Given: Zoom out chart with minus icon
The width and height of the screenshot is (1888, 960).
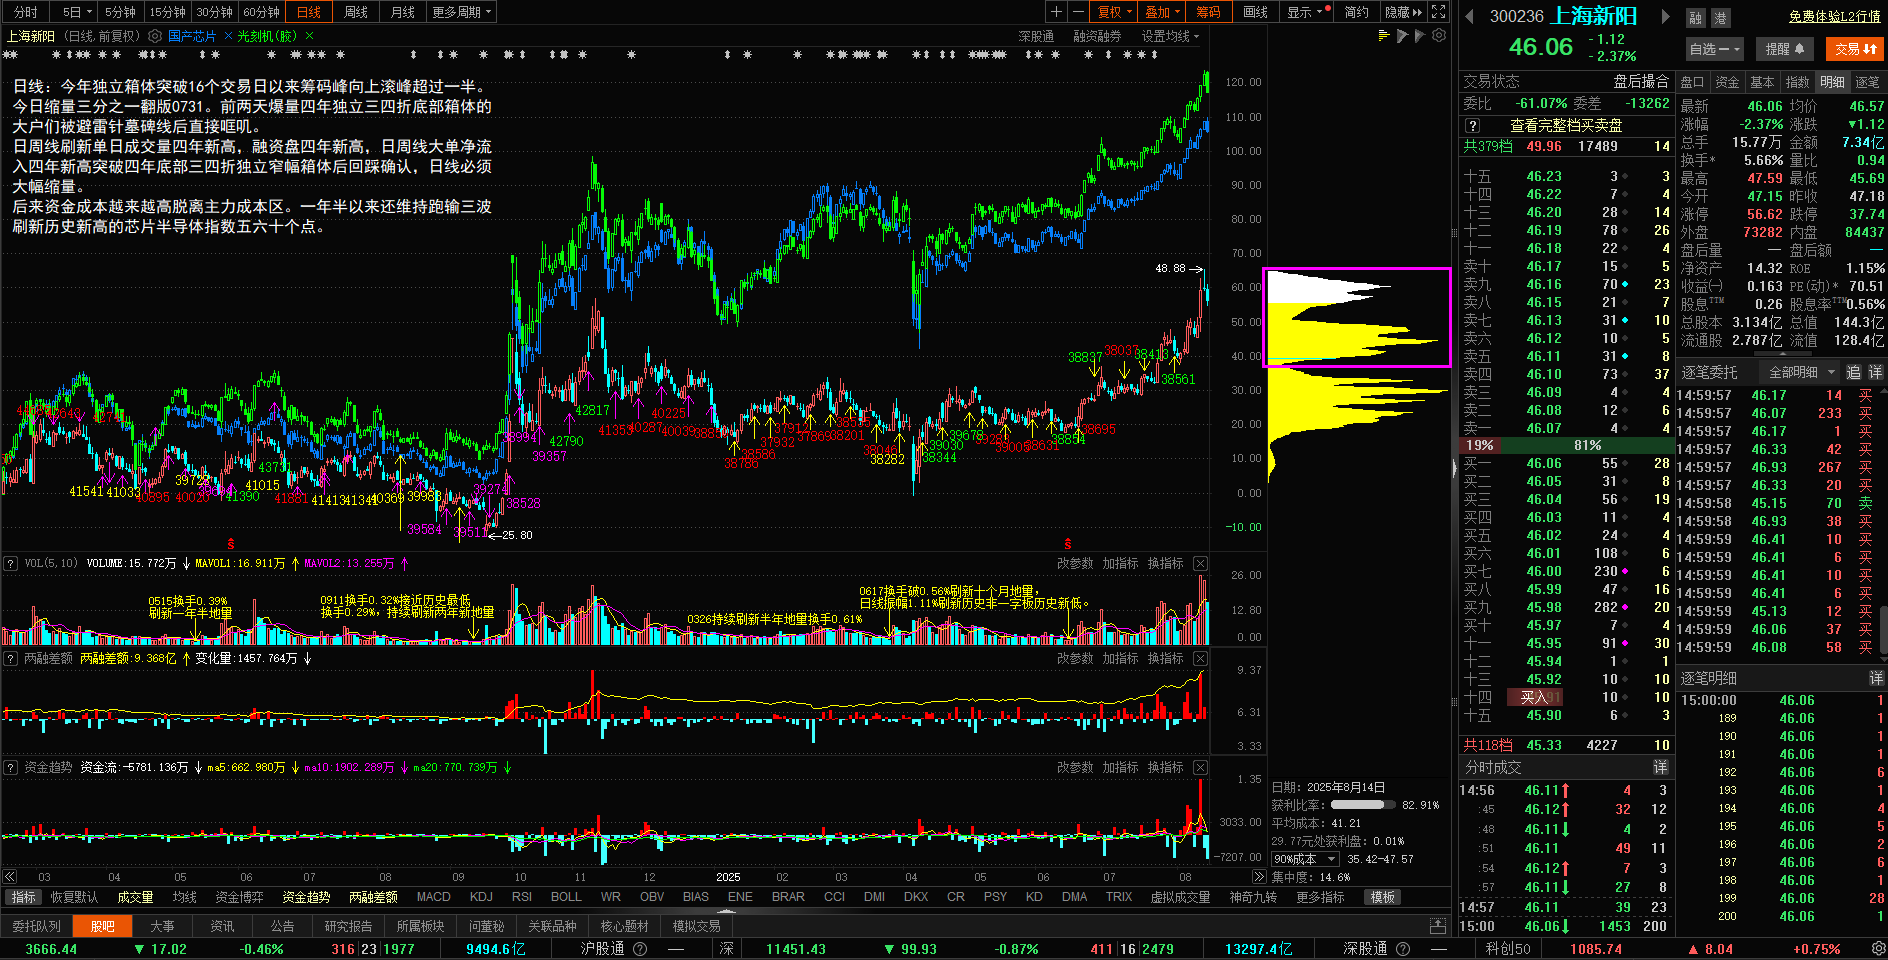Looking at the screenshot, I should tap(1078, 12).
